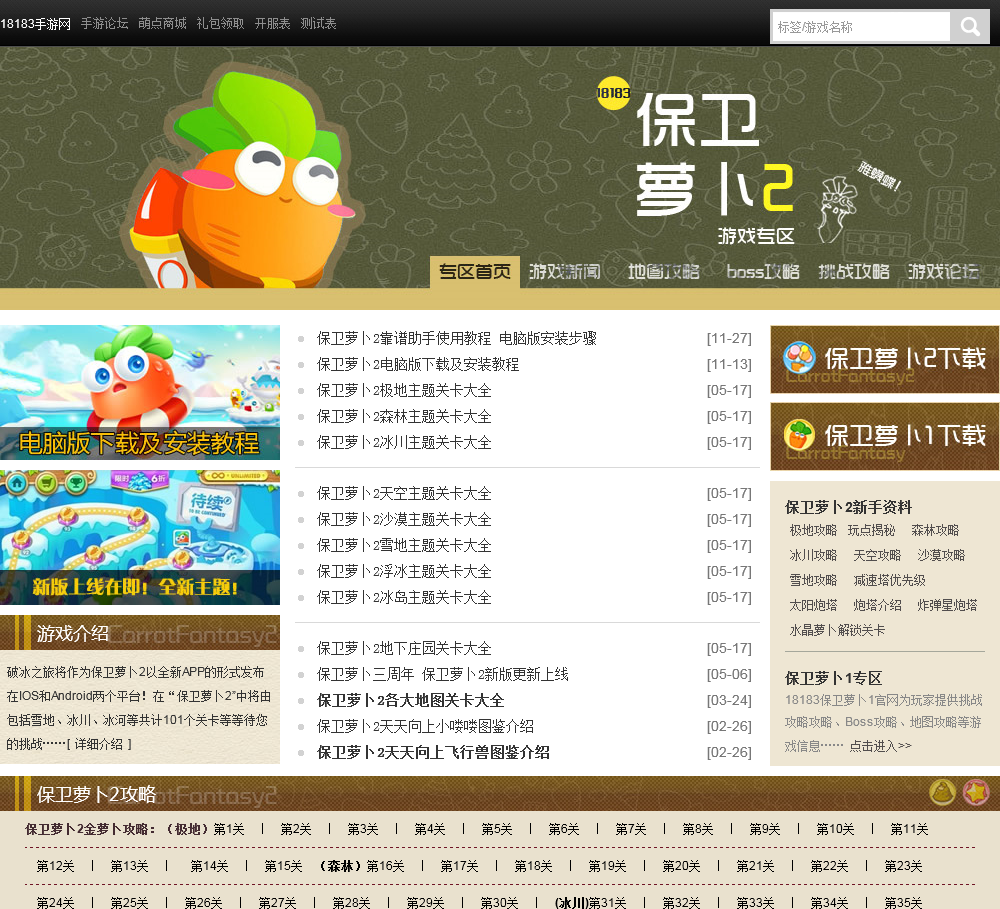The width and height of the screenshot is (1000, 909).
Task: Open article 保卫萝卜2天空主题关卡大全
Action: pos(404,494)
